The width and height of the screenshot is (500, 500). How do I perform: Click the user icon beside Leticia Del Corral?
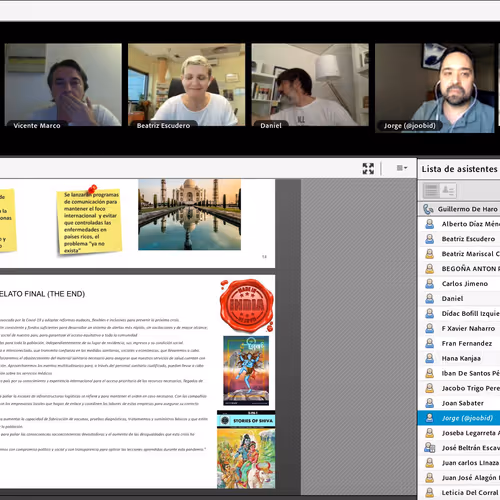(430, 492)
